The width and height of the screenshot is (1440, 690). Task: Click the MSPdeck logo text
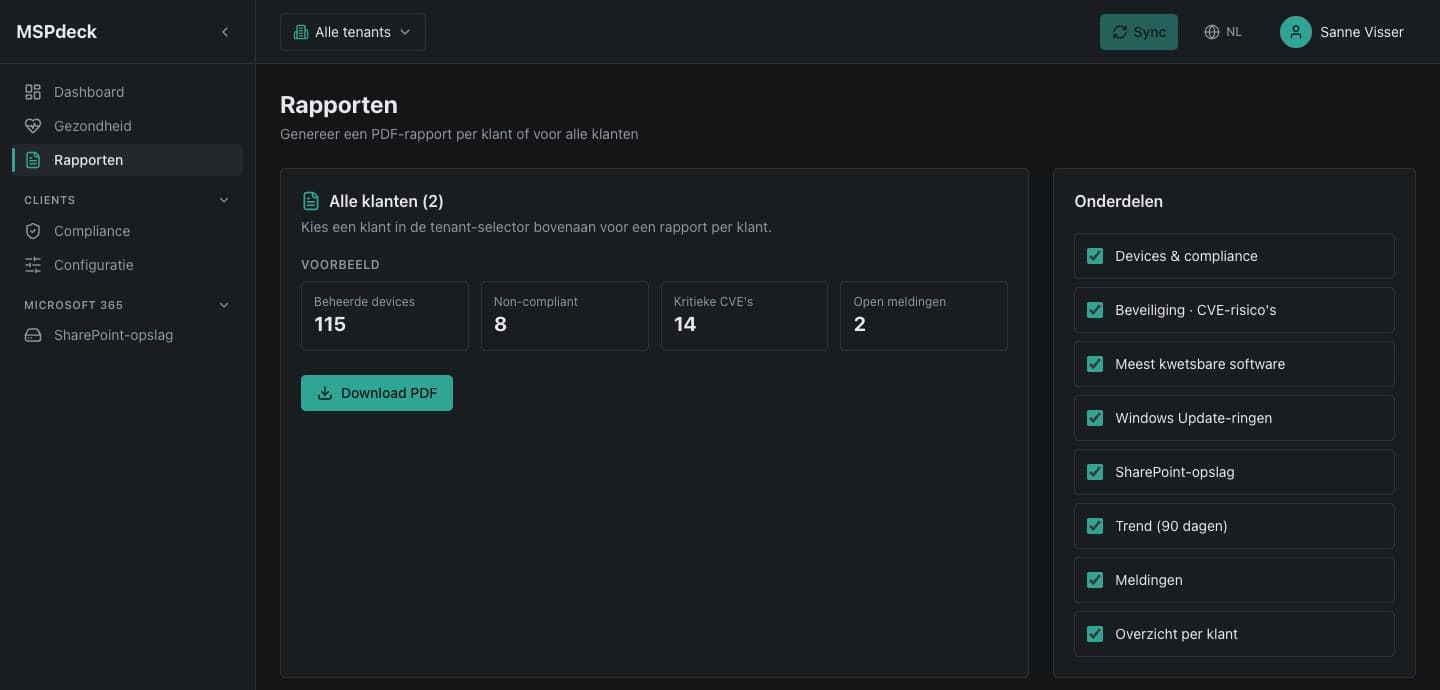(x=57, y=32)
